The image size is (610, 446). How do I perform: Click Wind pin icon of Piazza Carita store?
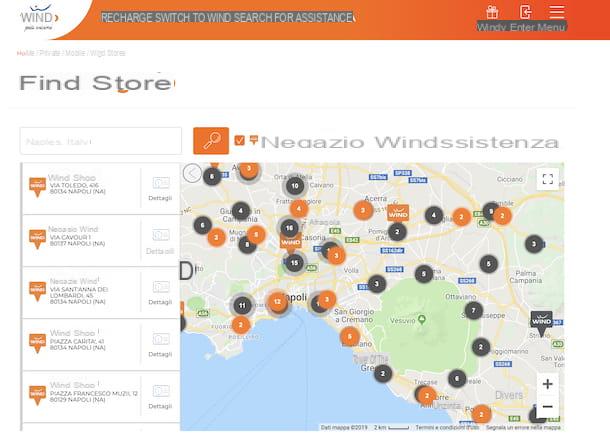point(37,343)
